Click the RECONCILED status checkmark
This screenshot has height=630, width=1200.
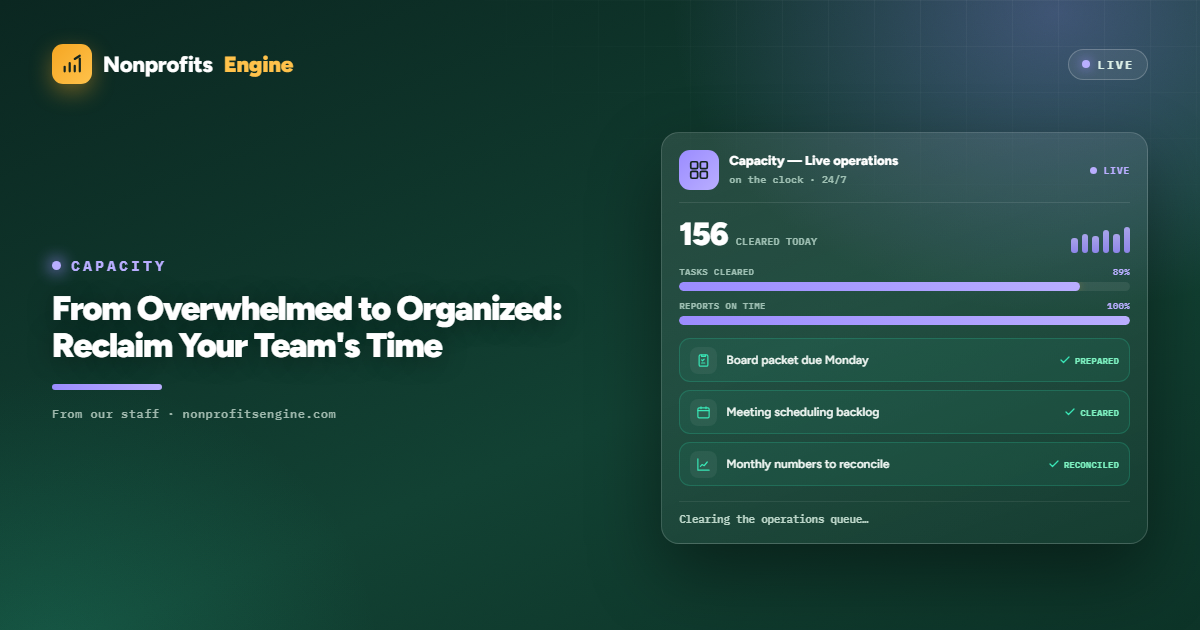click(1053, 464)
